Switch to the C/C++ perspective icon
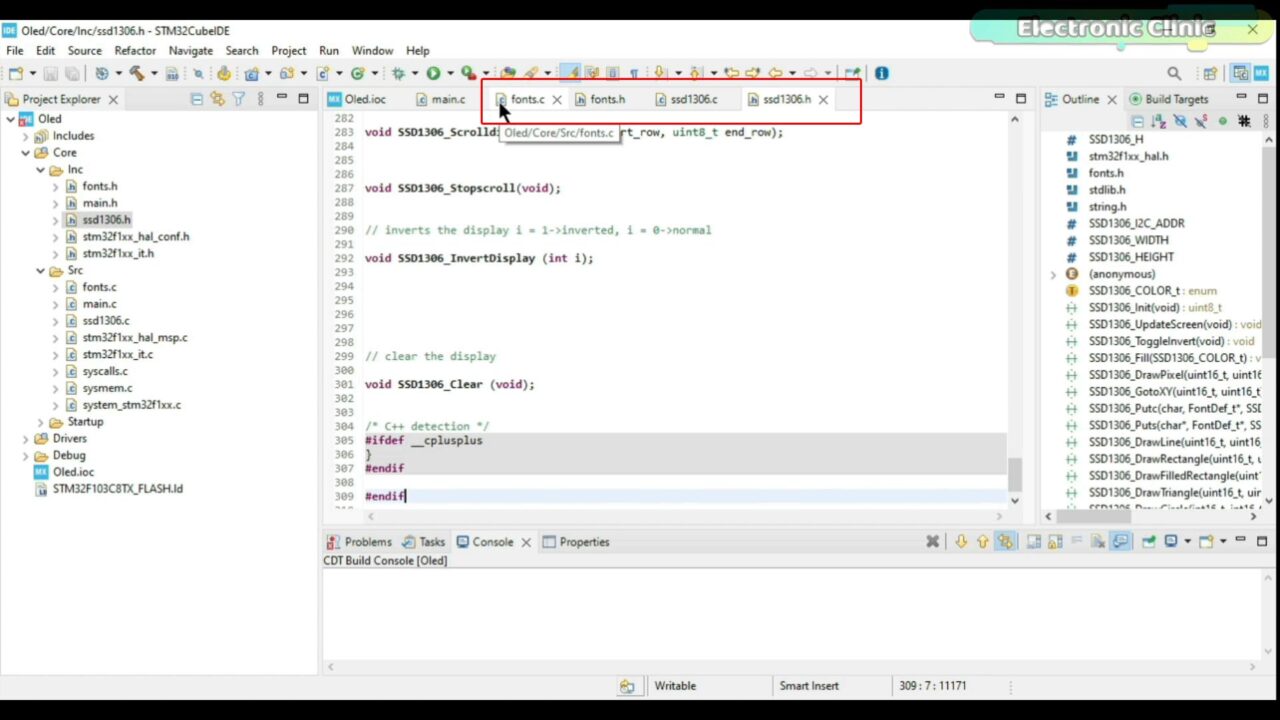 [x=1240, y=73]
